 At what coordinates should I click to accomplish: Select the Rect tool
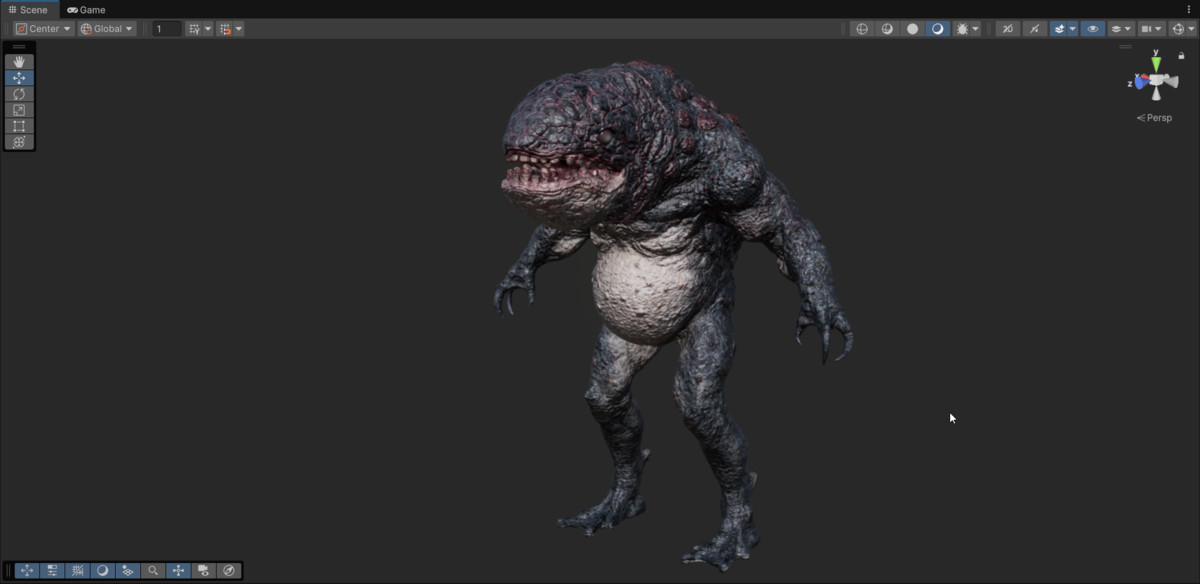[x=19, y=126]
